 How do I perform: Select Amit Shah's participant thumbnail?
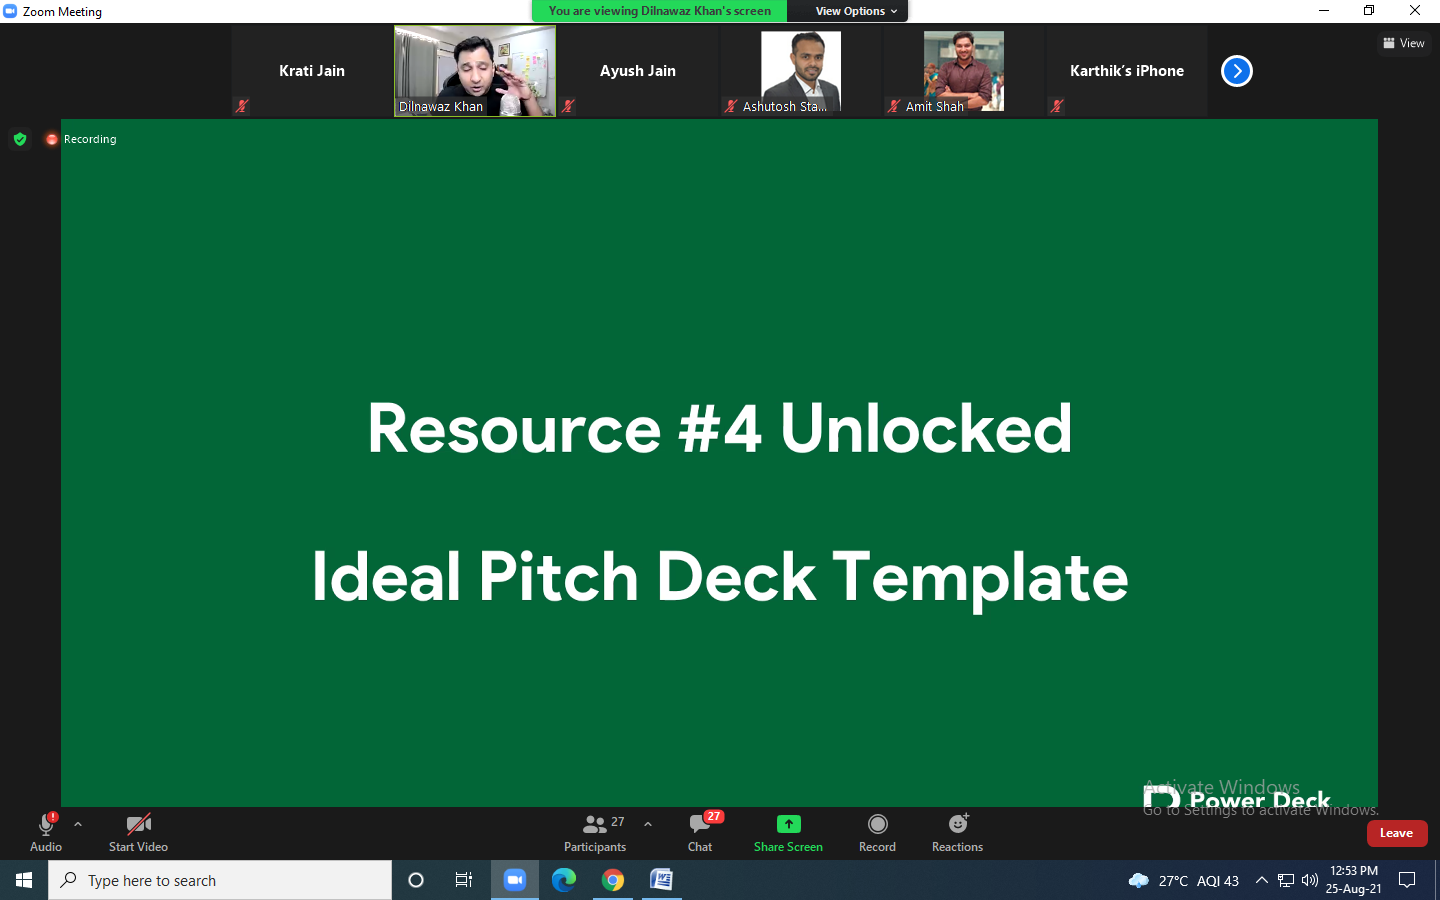[963, 71]
